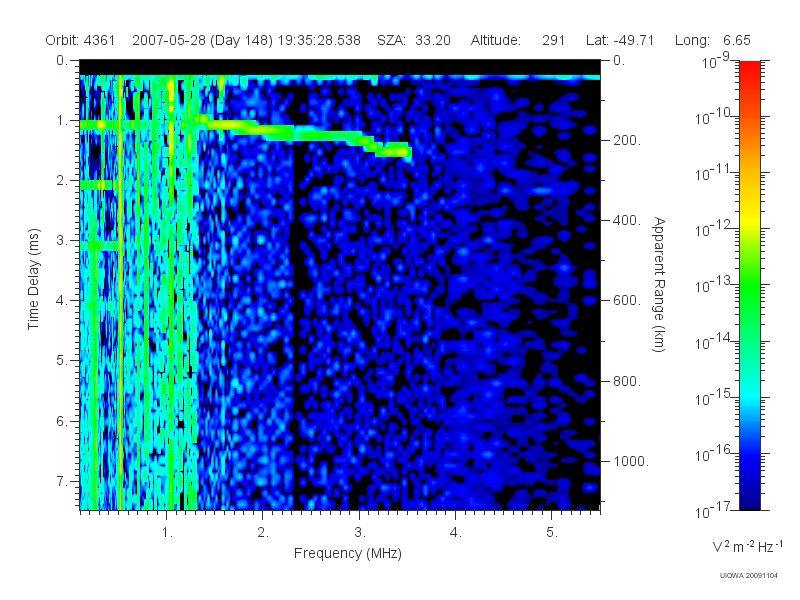This screenshot has width=800, height=600.
Task: Click the 'Apparent Range (km)' axis label
Action: tap(659, 284)
